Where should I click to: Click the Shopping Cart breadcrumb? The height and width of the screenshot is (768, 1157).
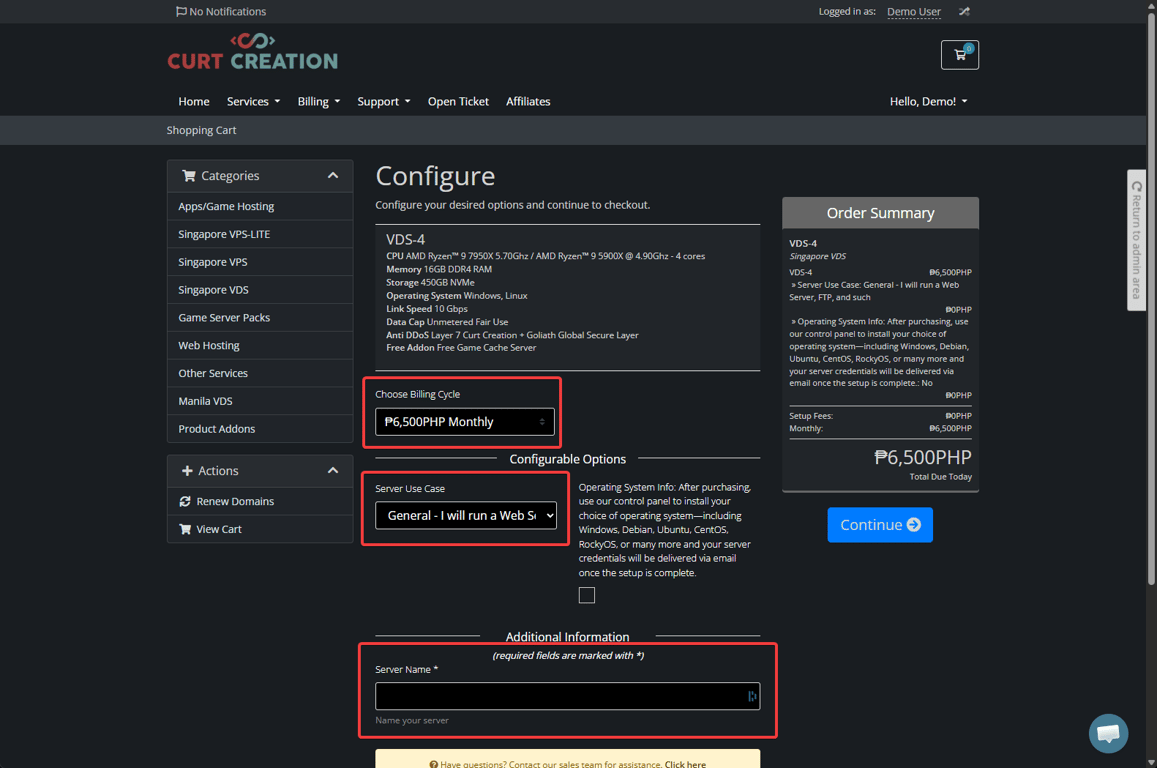point(201,130)
